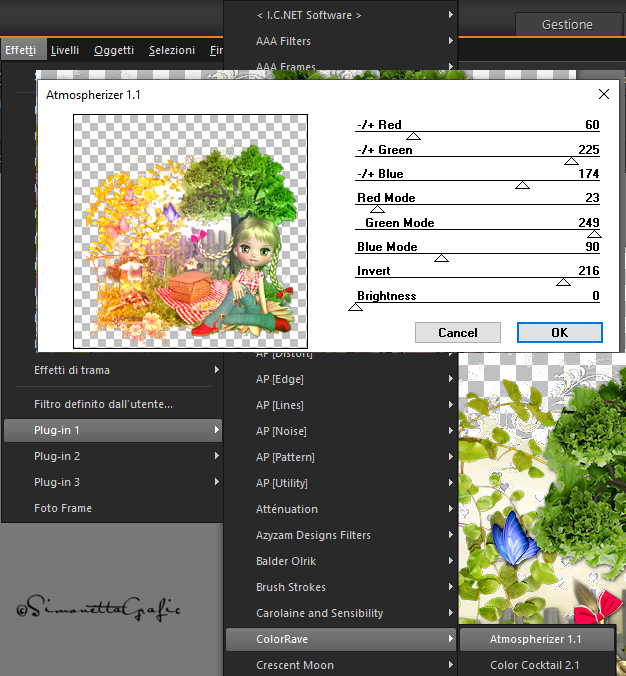Open the Crescent Moon submenu
Screen dimensions: 626x676
[x=341, y=665]
